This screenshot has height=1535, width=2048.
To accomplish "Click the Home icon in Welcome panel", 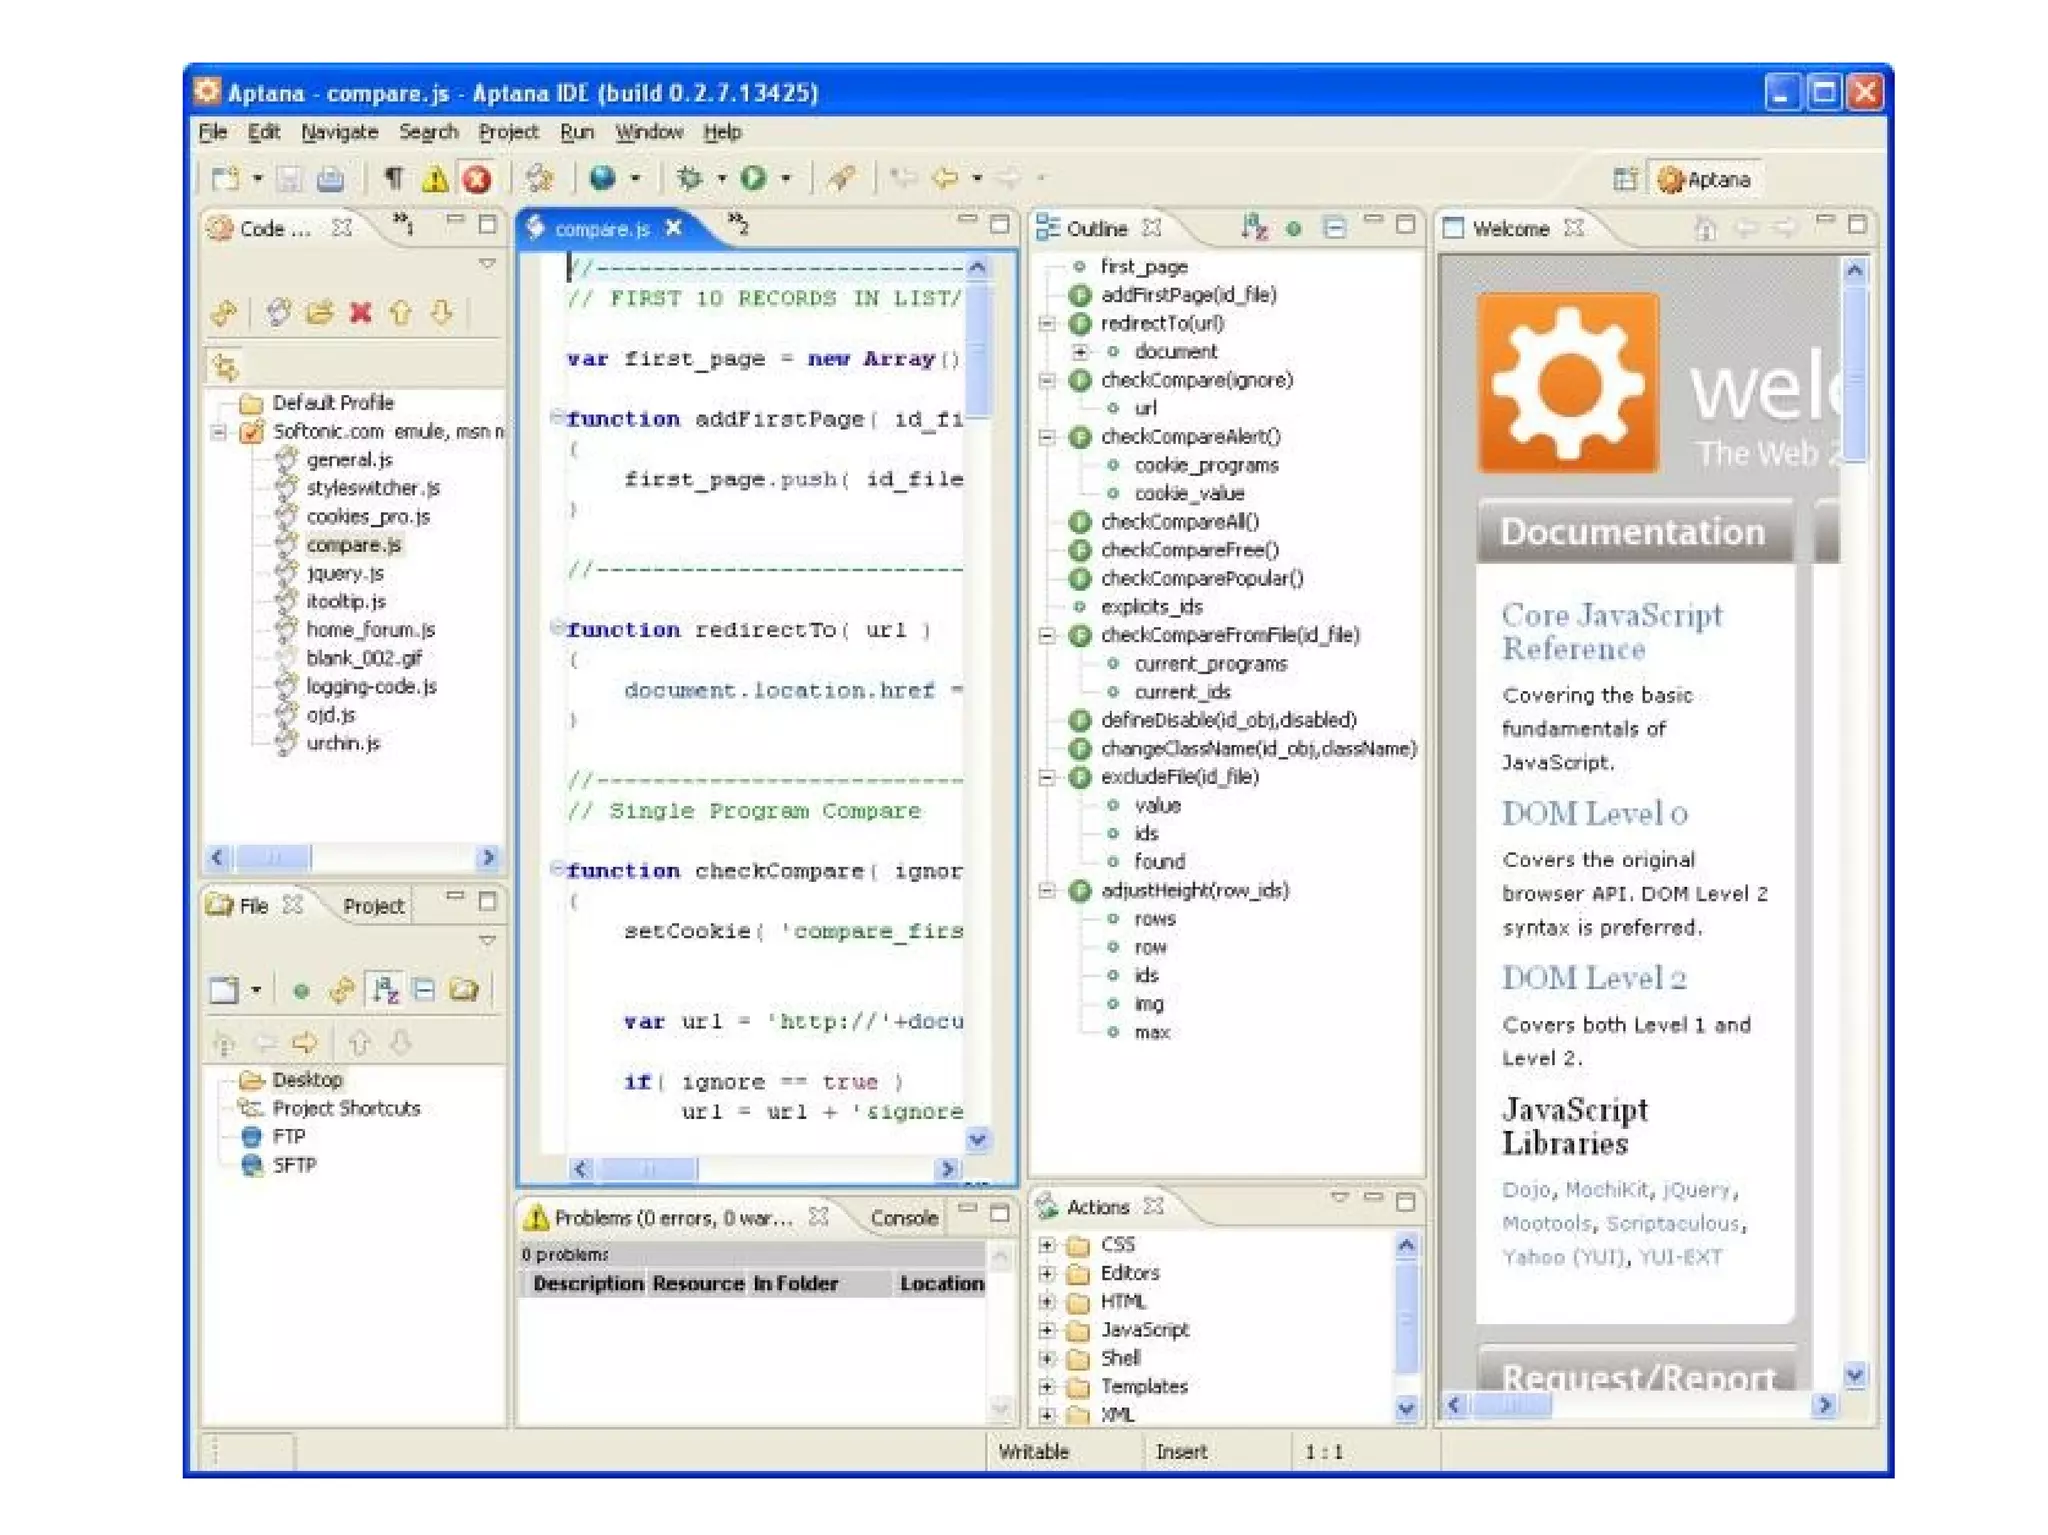I will [x=1705, y=228].
